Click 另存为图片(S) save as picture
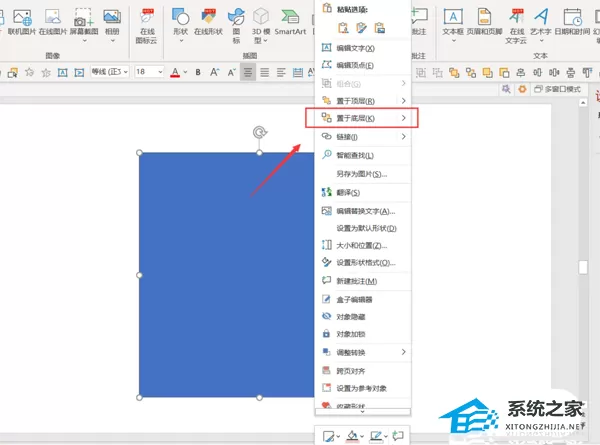 tap(362, 174)
